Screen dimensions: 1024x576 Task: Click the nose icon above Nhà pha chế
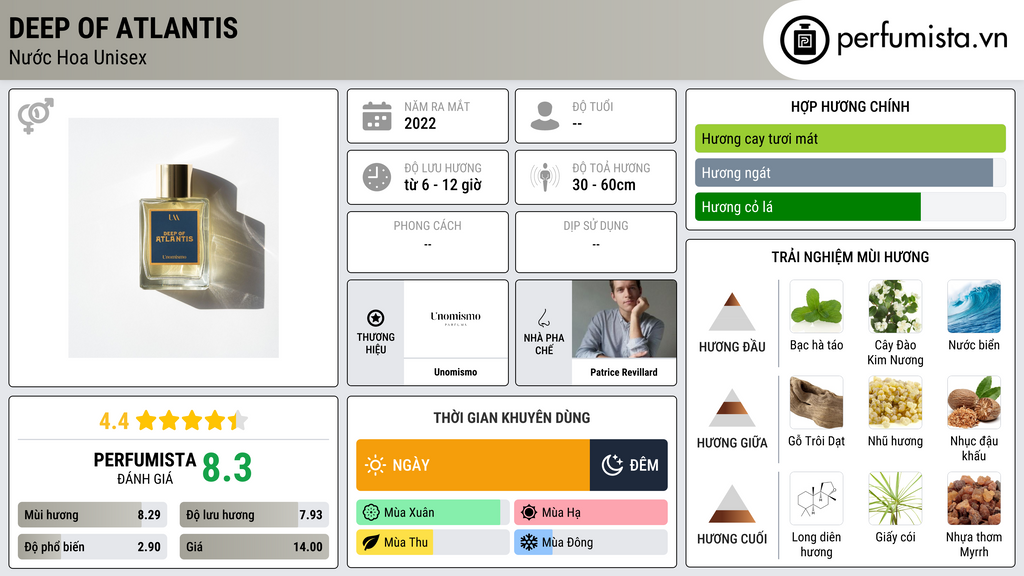tap(543, 318)
